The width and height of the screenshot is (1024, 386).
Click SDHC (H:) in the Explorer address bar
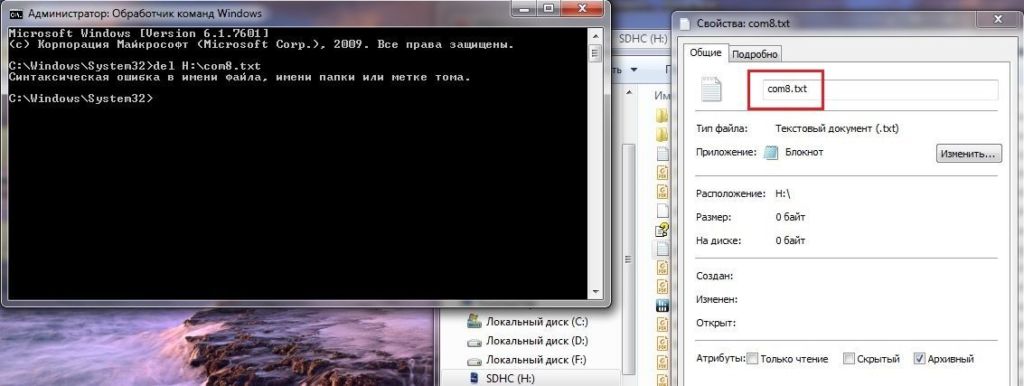tap(643, 39)
